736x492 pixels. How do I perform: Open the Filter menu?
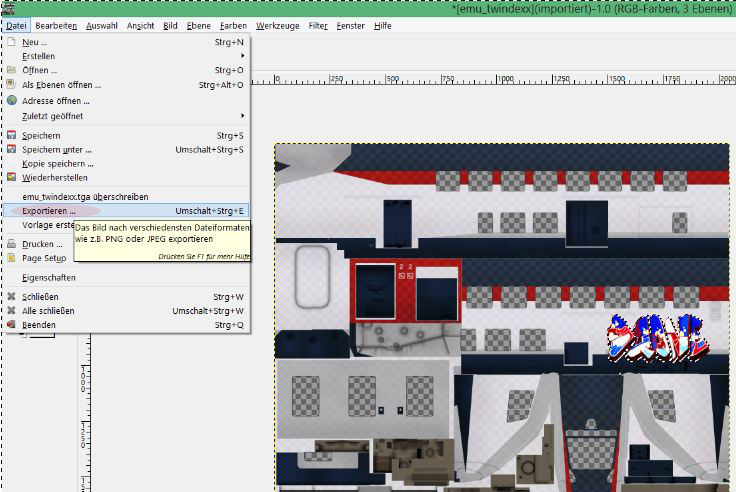coord(318,26)
